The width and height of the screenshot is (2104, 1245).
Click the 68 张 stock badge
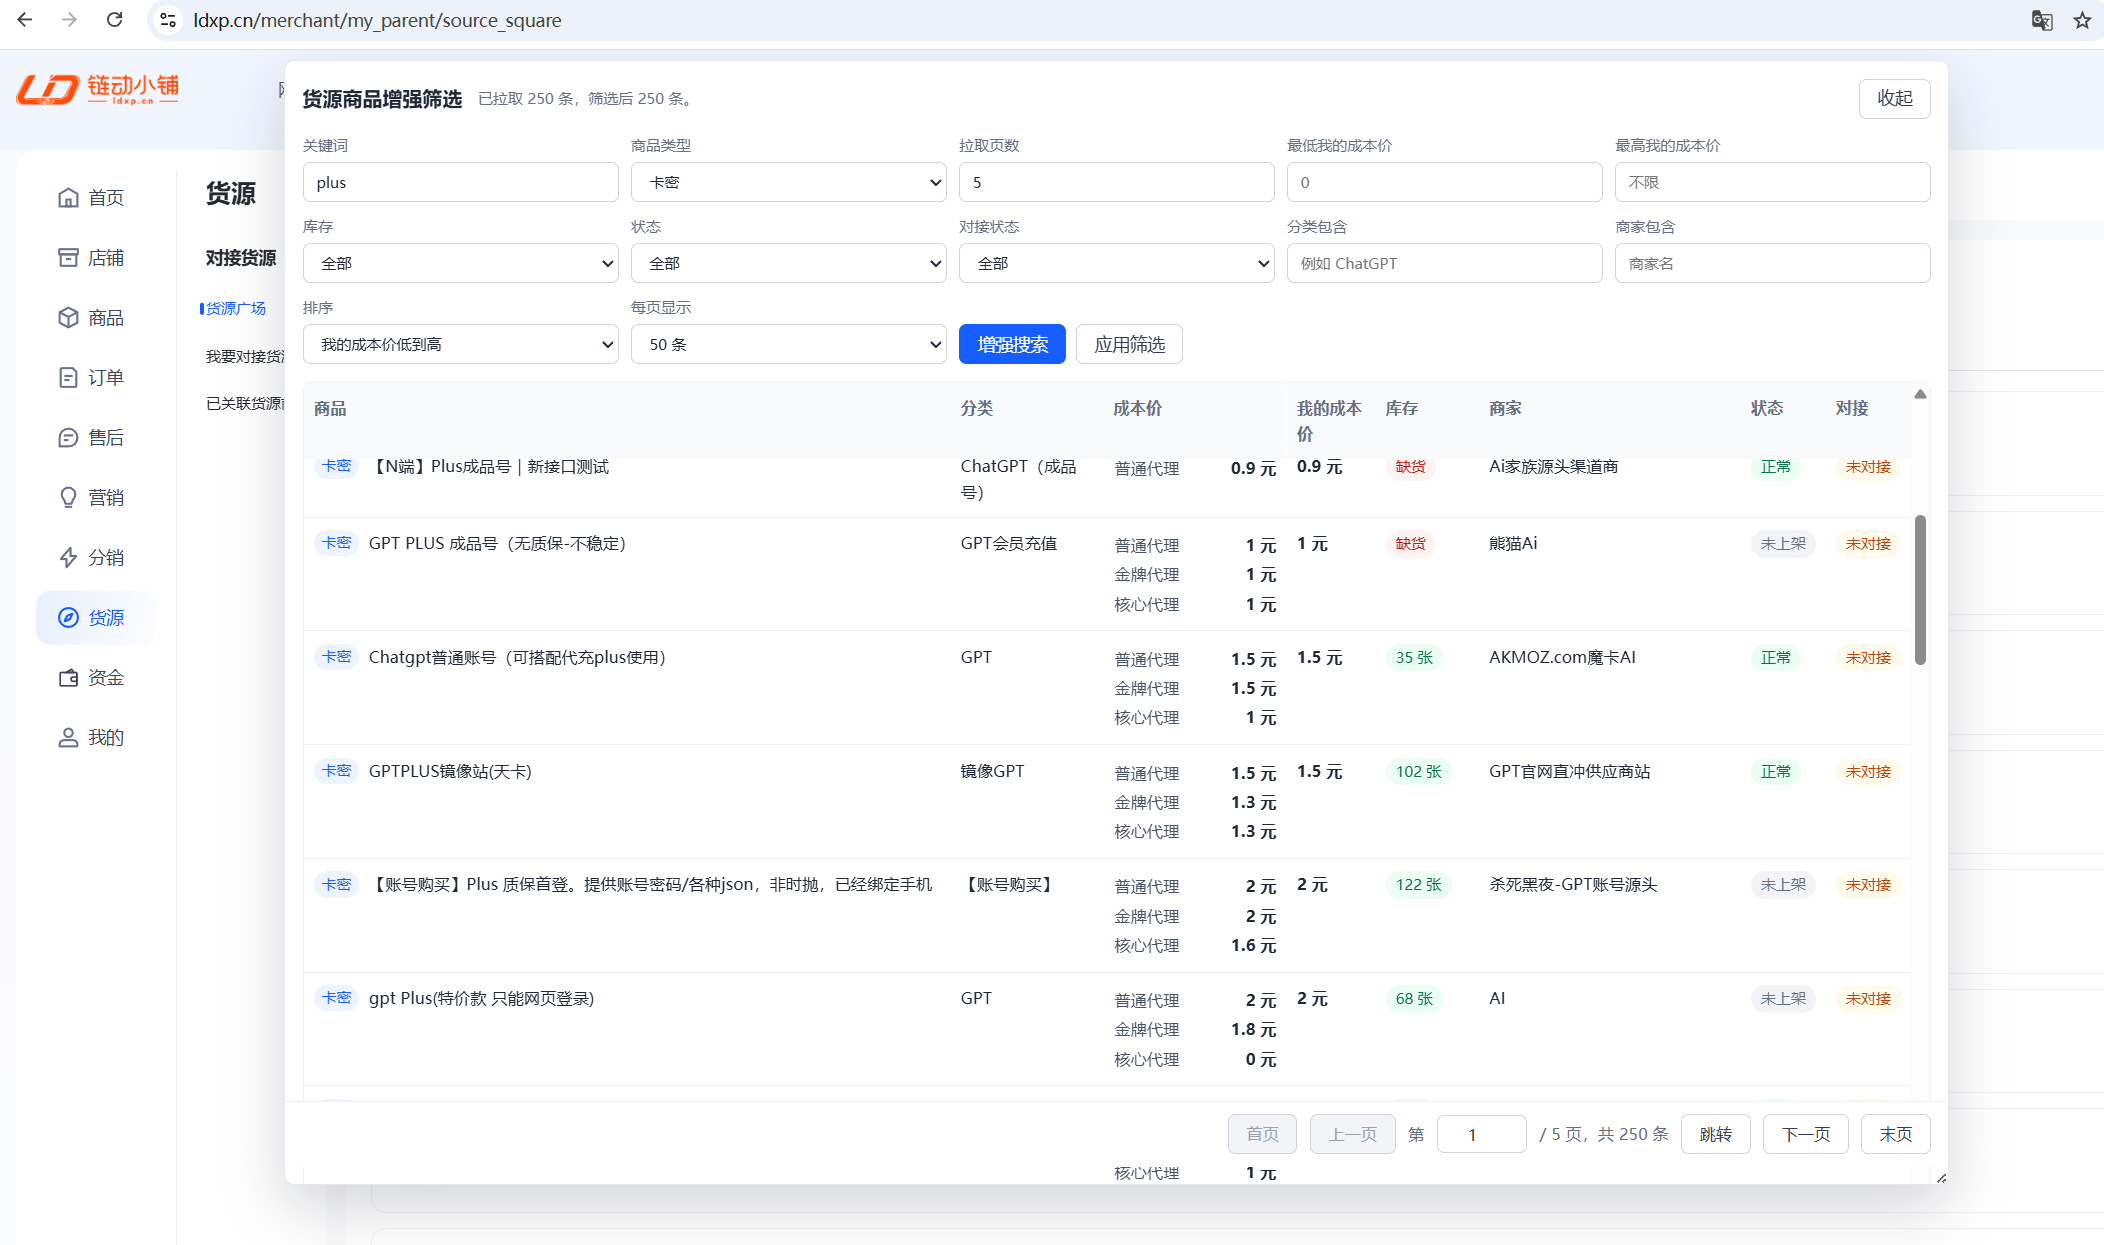pyautogui.click(x=1414, y=999)
